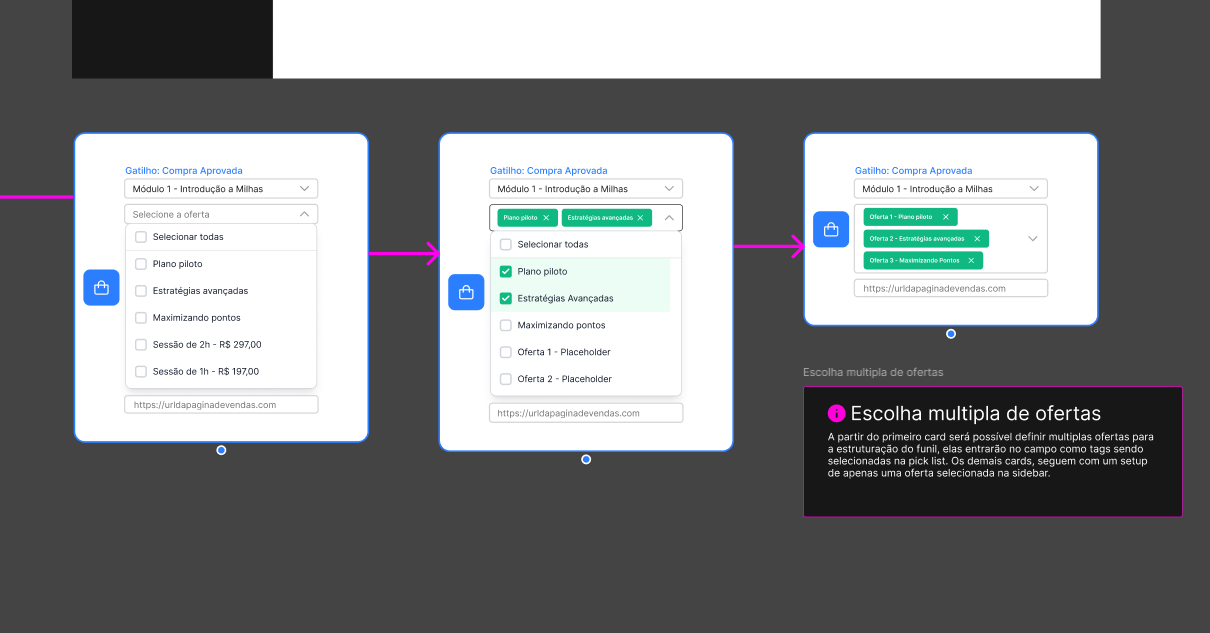This screenshot has width=1210, height=633.
Task: Click 'Gatilho: Compra Aprovada' label on third card
Action: (x=913, y=171)
